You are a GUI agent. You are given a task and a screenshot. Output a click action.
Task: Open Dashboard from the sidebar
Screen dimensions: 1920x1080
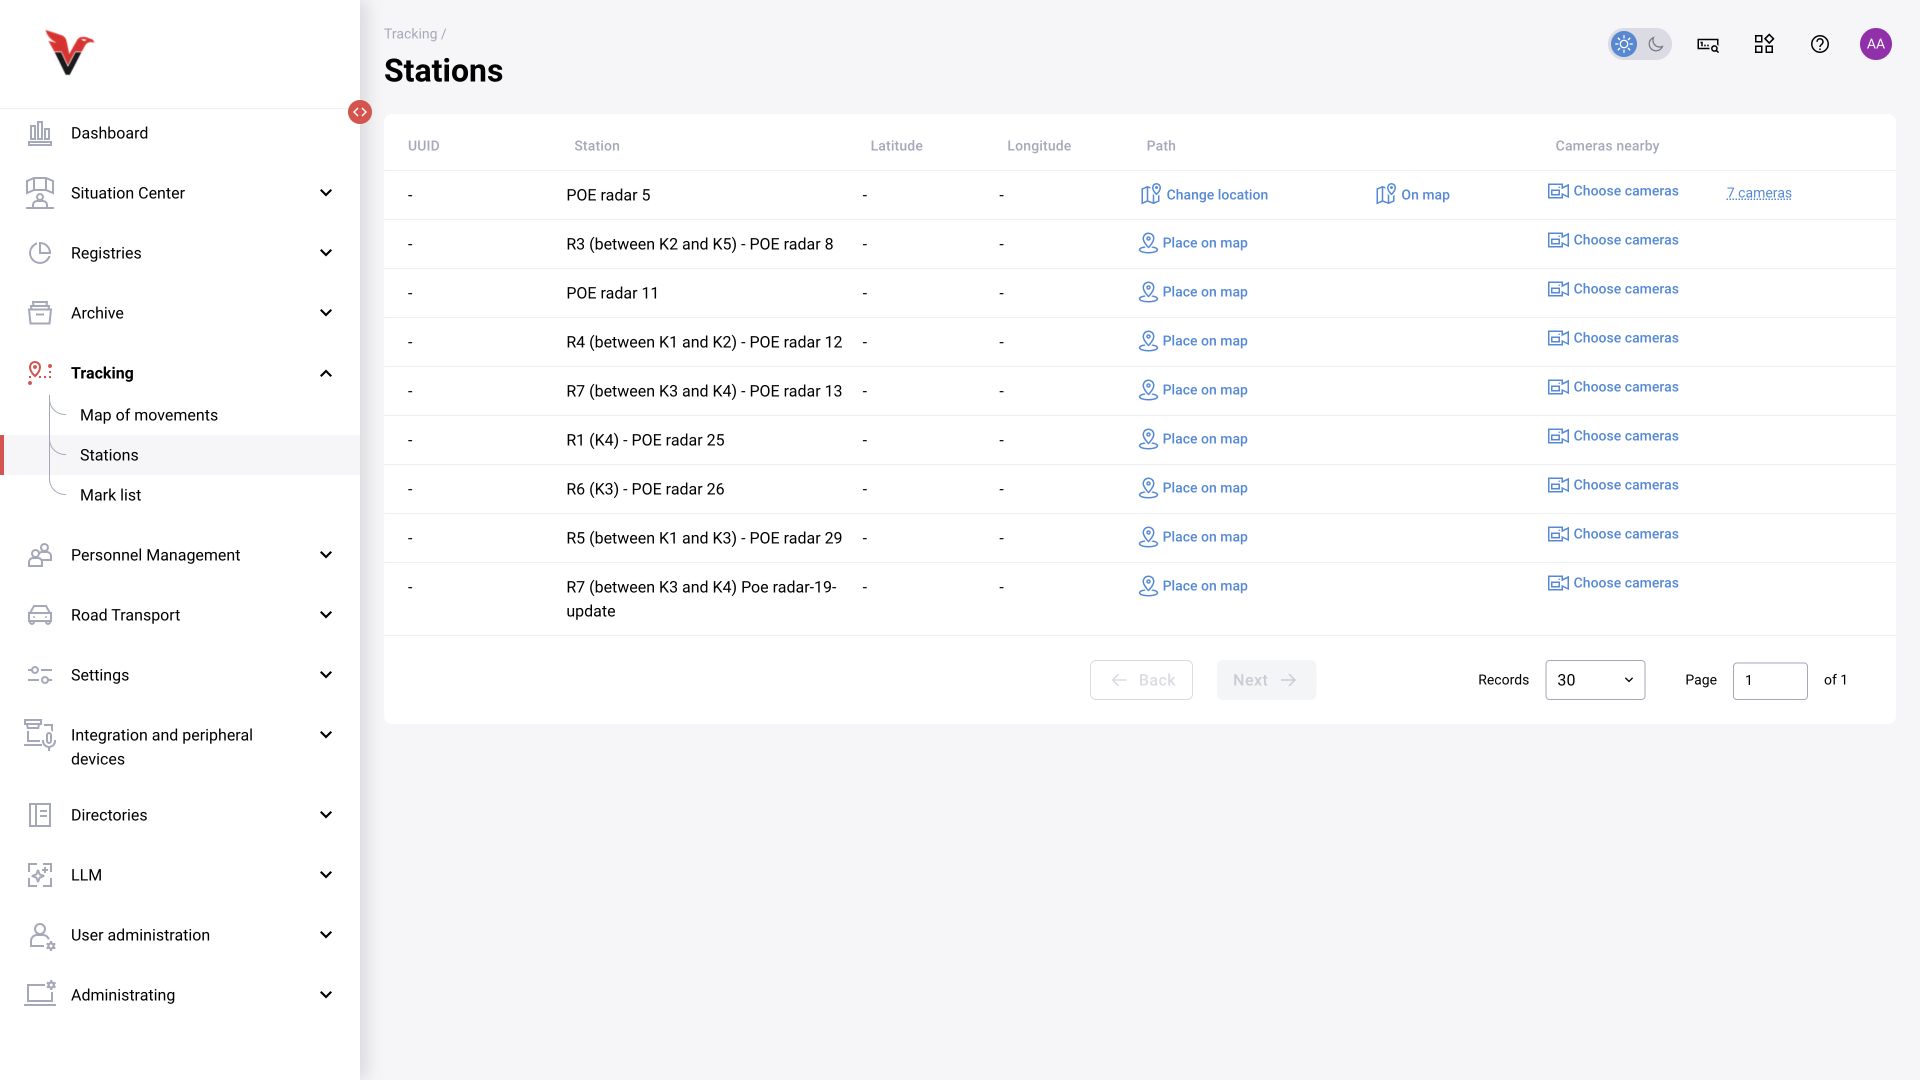click(109, 133)
